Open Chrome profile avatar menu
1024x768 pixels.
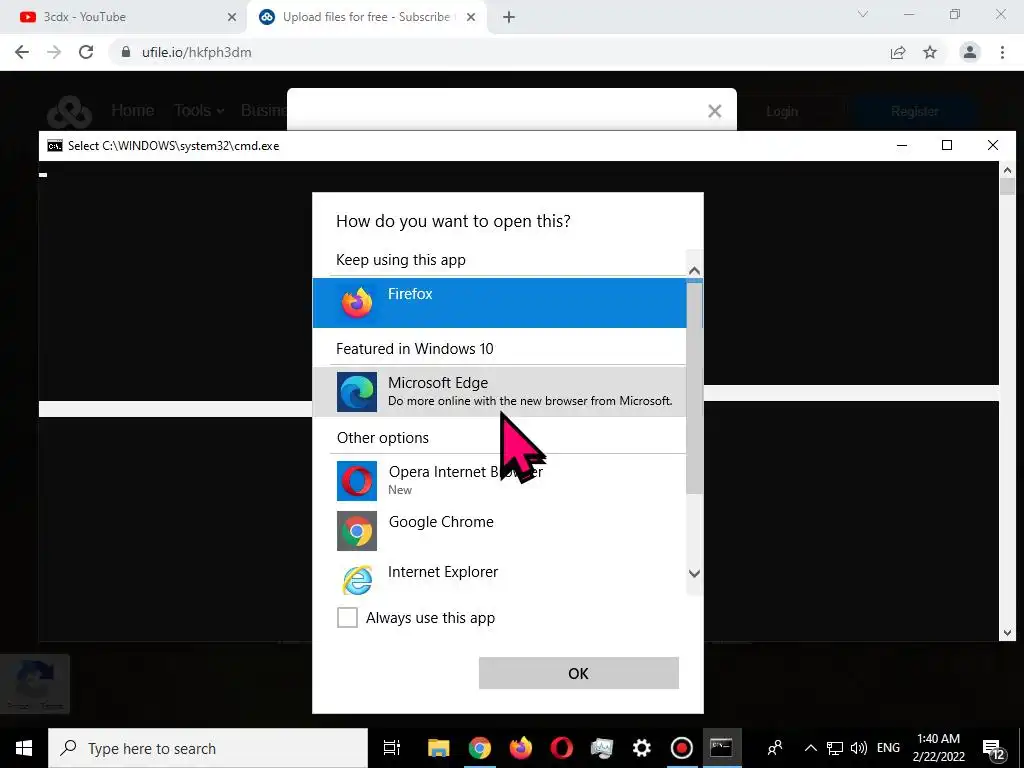pos(970,52)
